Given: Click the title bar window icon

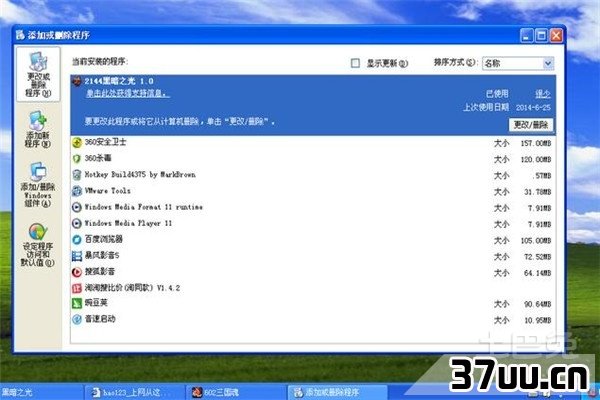Looking at the screenshot, I should 20,35.
